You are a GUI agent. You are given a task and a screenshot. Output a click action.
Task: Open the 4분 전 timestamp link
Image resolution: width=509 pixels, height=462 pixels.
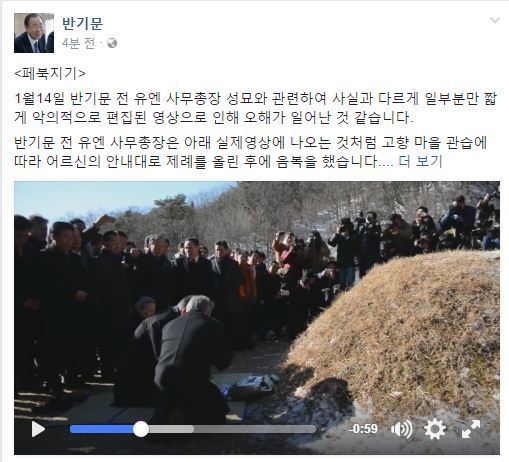[78, 43]
